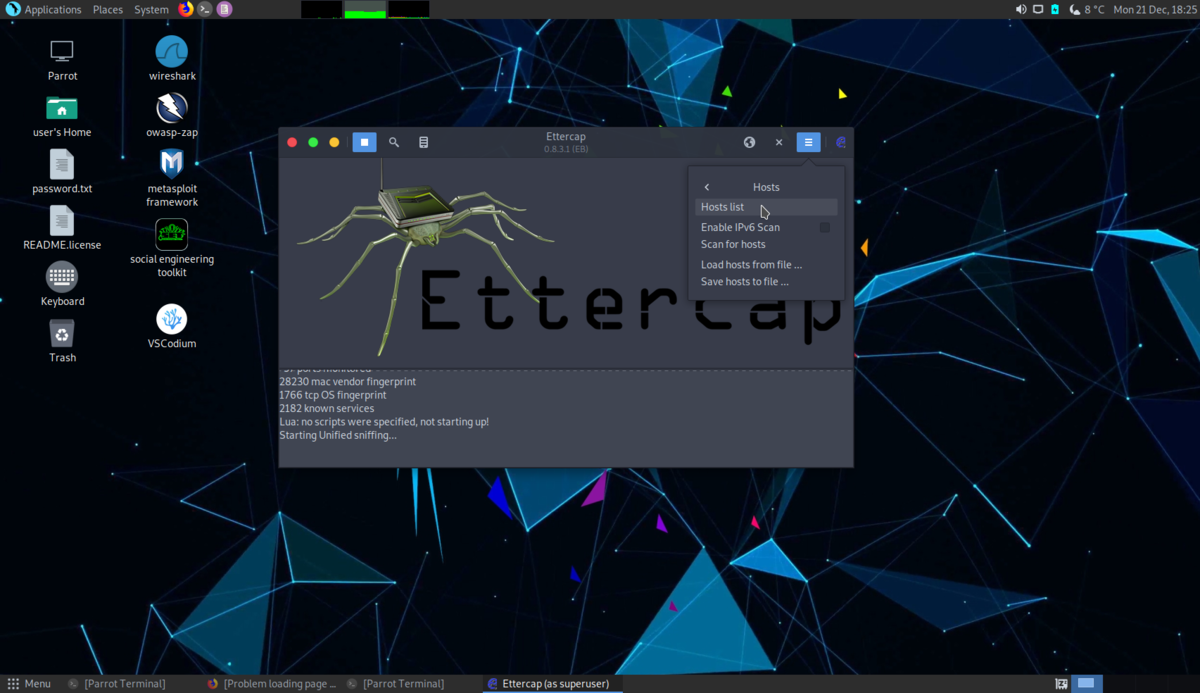Click the '1766 tcp OS fingerprint' log line

[333, 395]
